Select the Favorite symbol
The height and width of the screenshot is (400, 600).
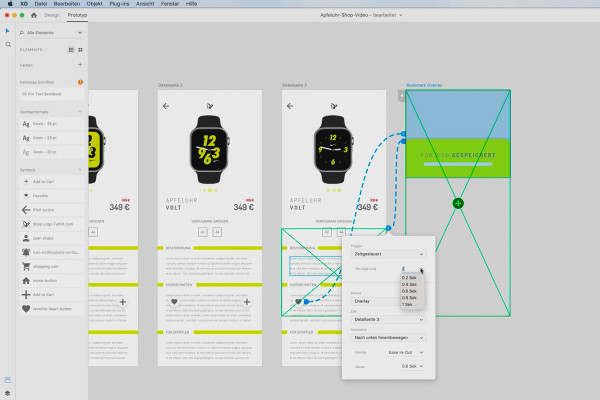(51, 196)
